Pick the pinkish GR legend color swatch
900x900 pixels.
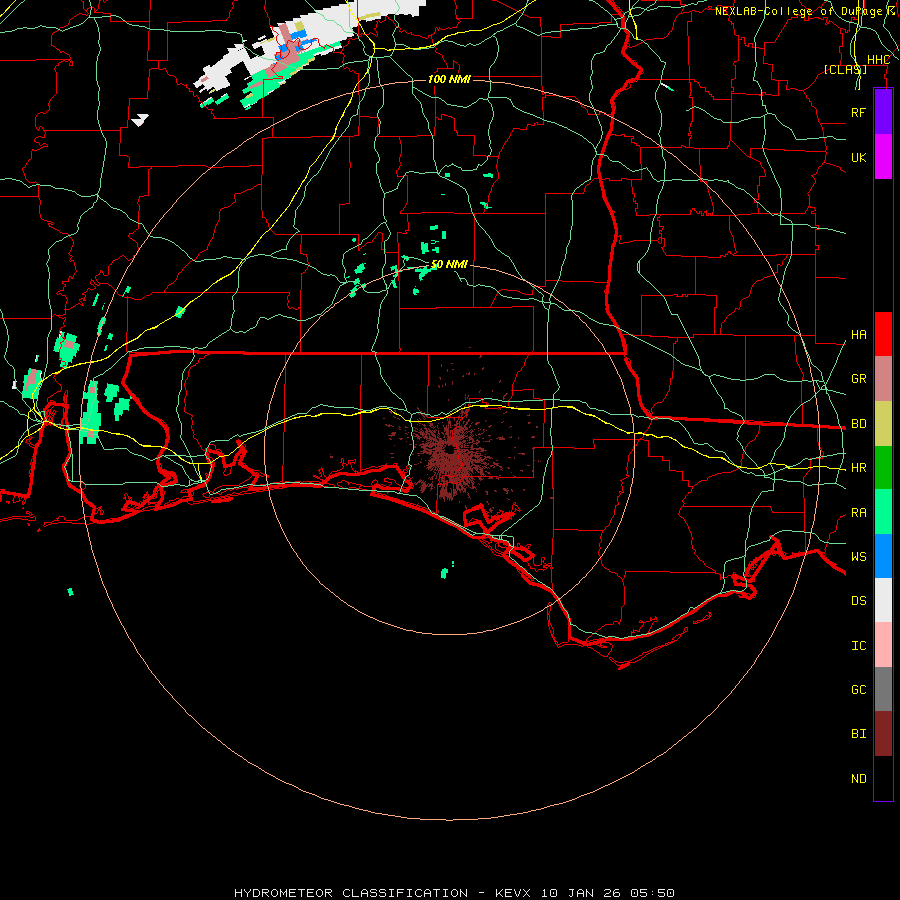pyautogui.click(x=883, y=379)
